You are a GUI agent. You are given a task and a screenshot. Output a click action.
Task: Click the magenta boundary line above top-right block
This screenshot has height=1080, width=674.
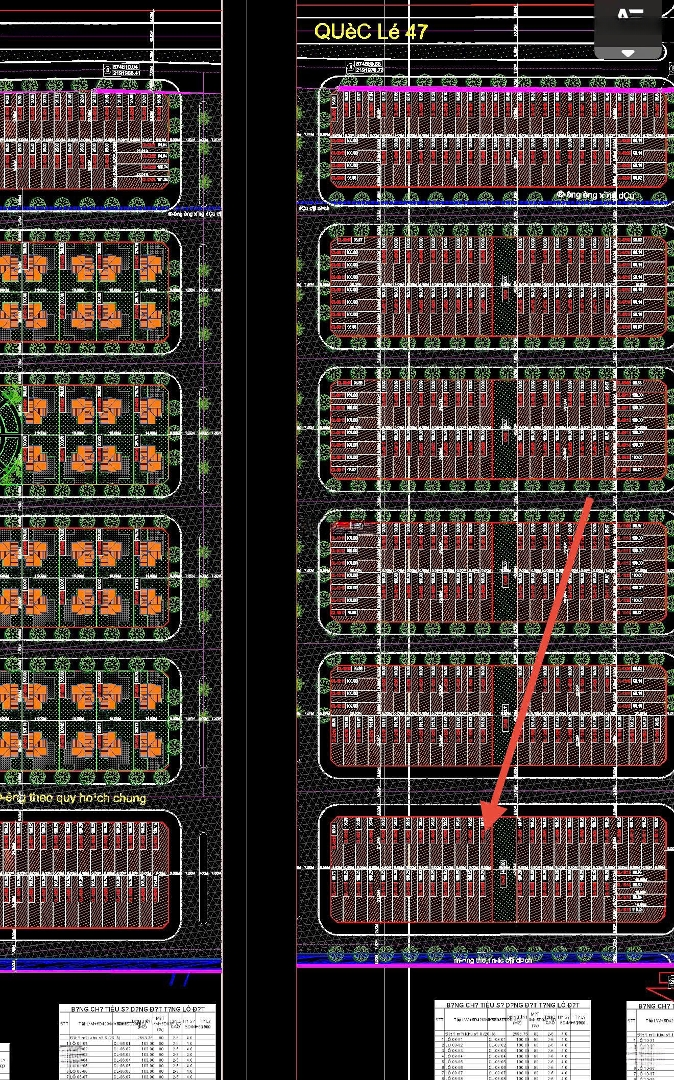coord(500,89)
